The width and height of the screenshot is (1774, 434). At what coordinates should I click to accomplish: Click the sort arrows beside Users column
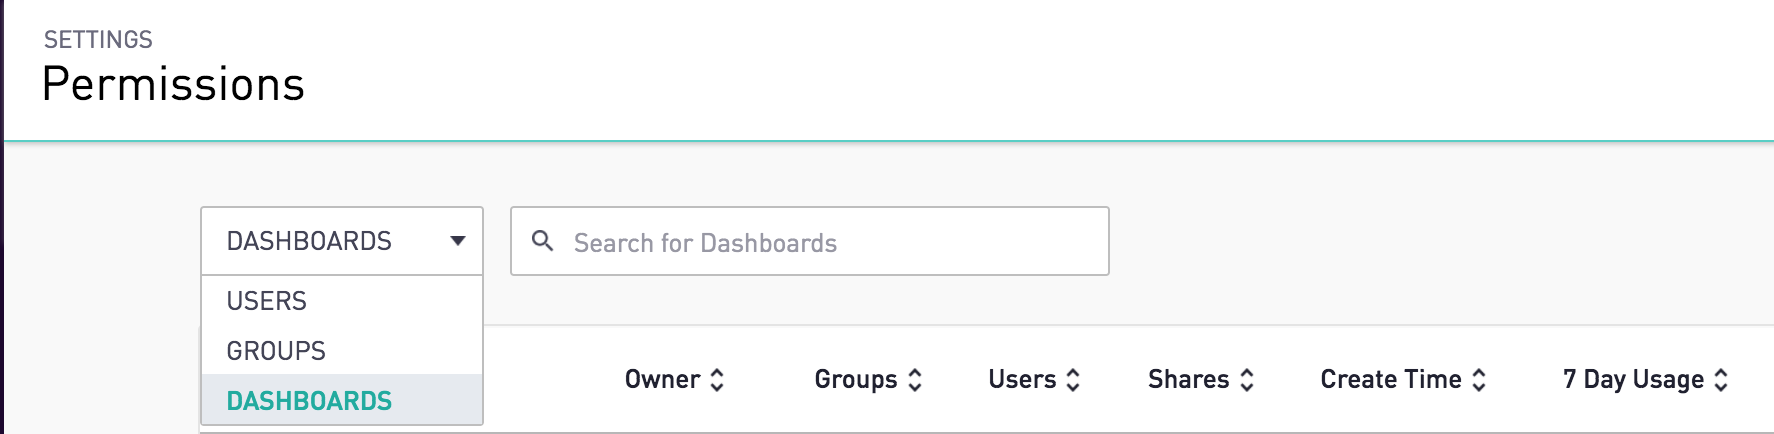coord(1073,380)
